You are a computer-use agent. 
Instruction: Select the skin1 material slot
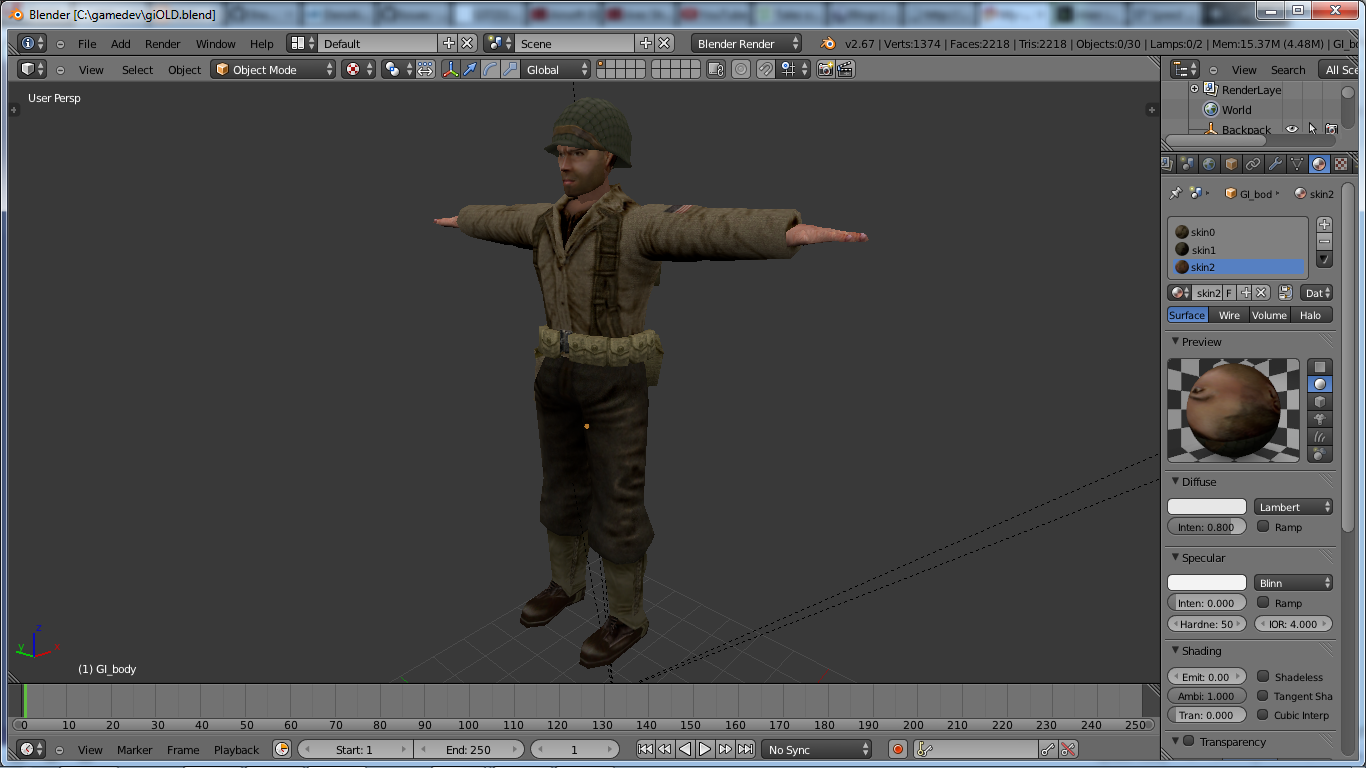(1239, 250)
